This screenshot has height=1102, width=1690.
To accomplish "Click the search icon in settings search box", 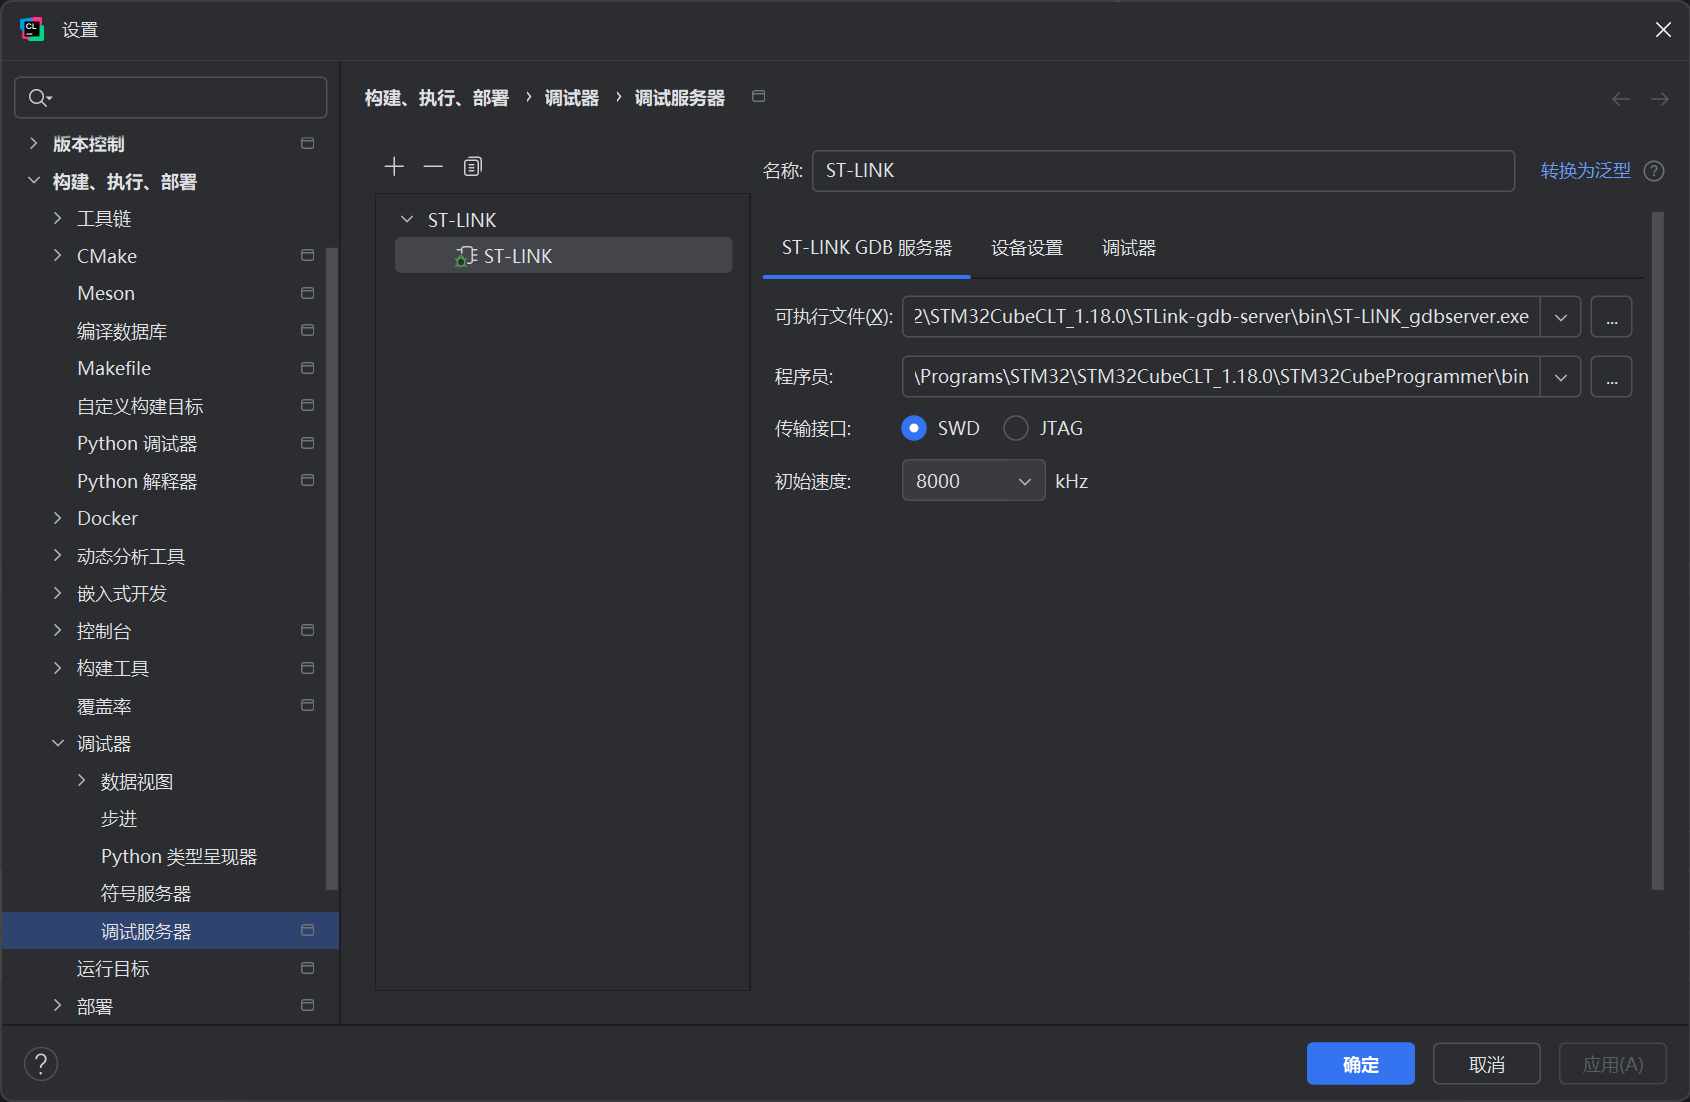I will [40, 97].
